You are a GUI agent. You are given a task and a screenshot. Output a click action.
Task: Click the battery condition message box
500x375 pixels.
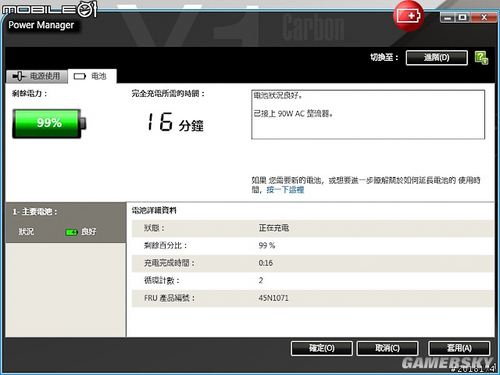pyautogui.click(x=368, y=114)
